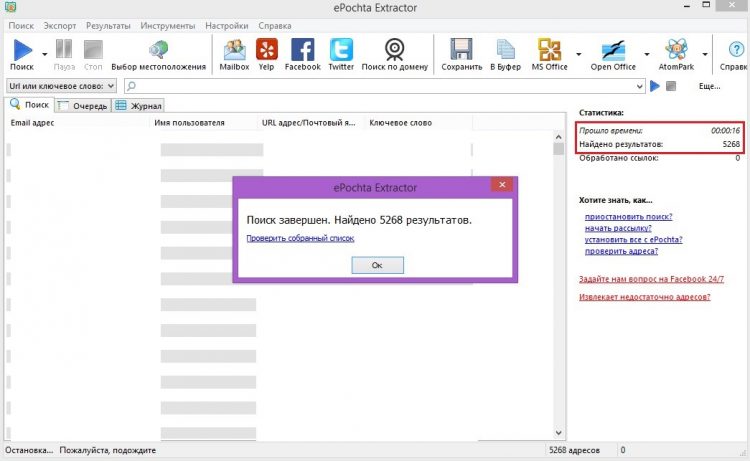Image resolution: width=750 pixels, height=461 pixels.
Task: Select the Facebook search icon
Action: (302, 50)
